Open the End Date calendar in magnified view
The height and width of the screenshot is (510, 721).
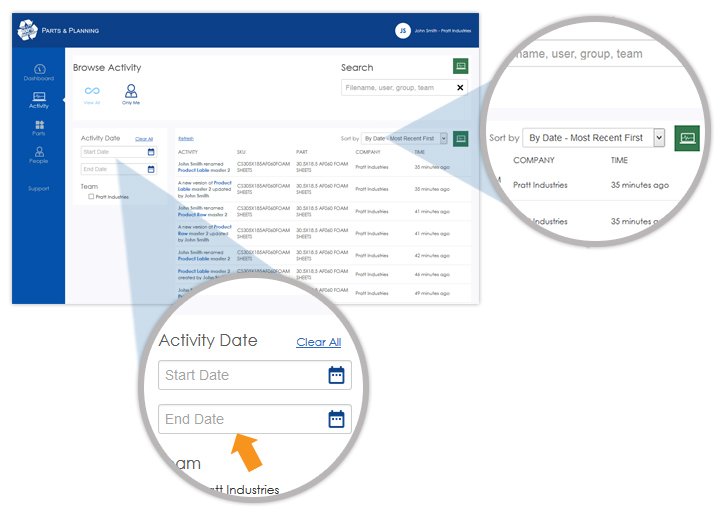coord(336,418)
